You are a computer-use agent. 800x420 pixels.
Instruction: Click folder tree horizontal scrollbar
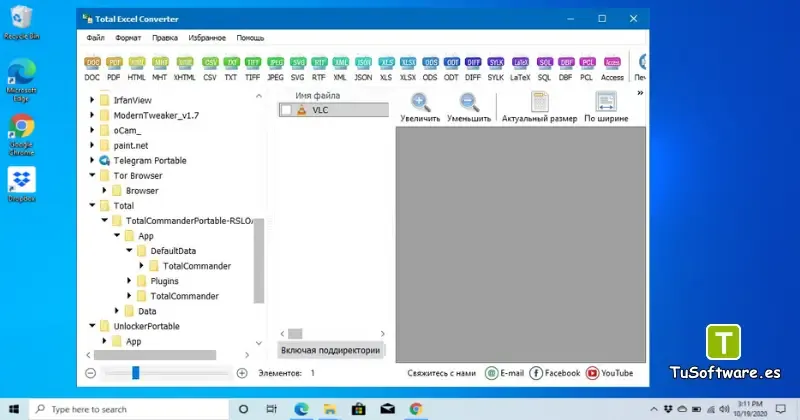[x=155, y=355]
